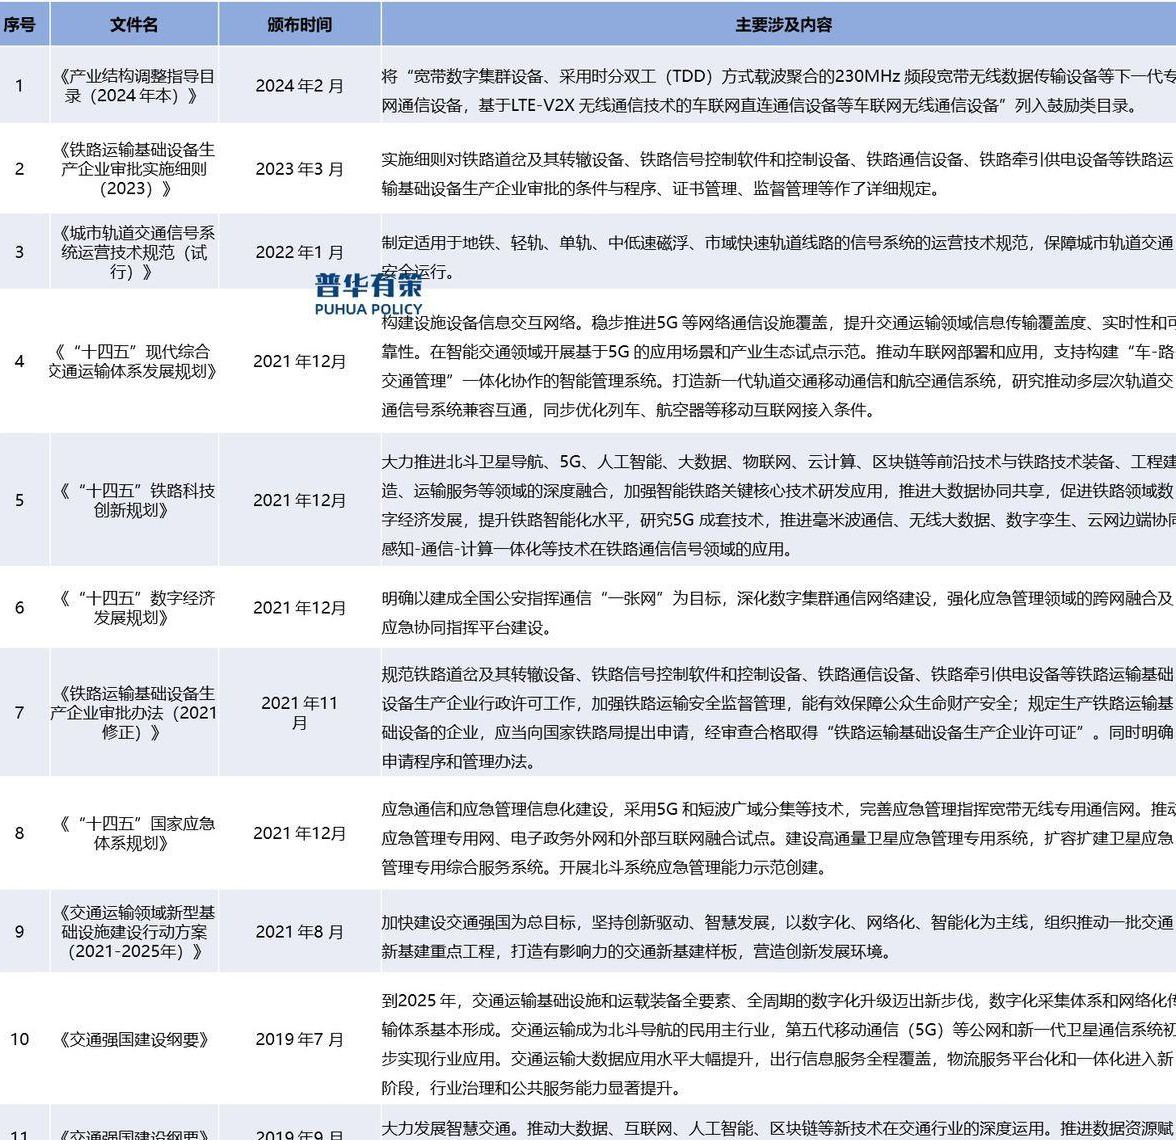Click the date 2021年12月 in row 6
Viewport: 1176px width, 1140px height.
(x=299, y=608)
